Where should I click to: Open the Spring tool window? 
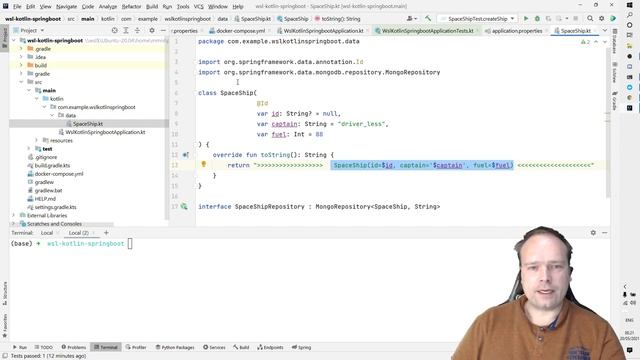[302, 347]
